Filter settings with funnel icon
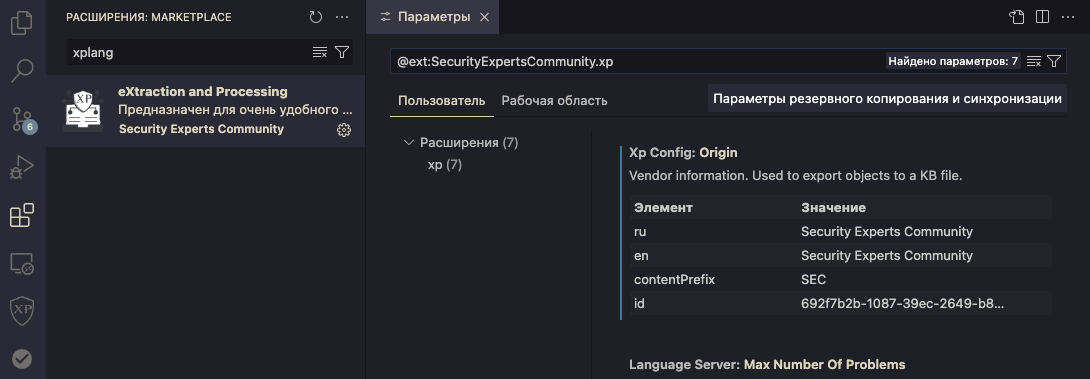 [1054, 61]
